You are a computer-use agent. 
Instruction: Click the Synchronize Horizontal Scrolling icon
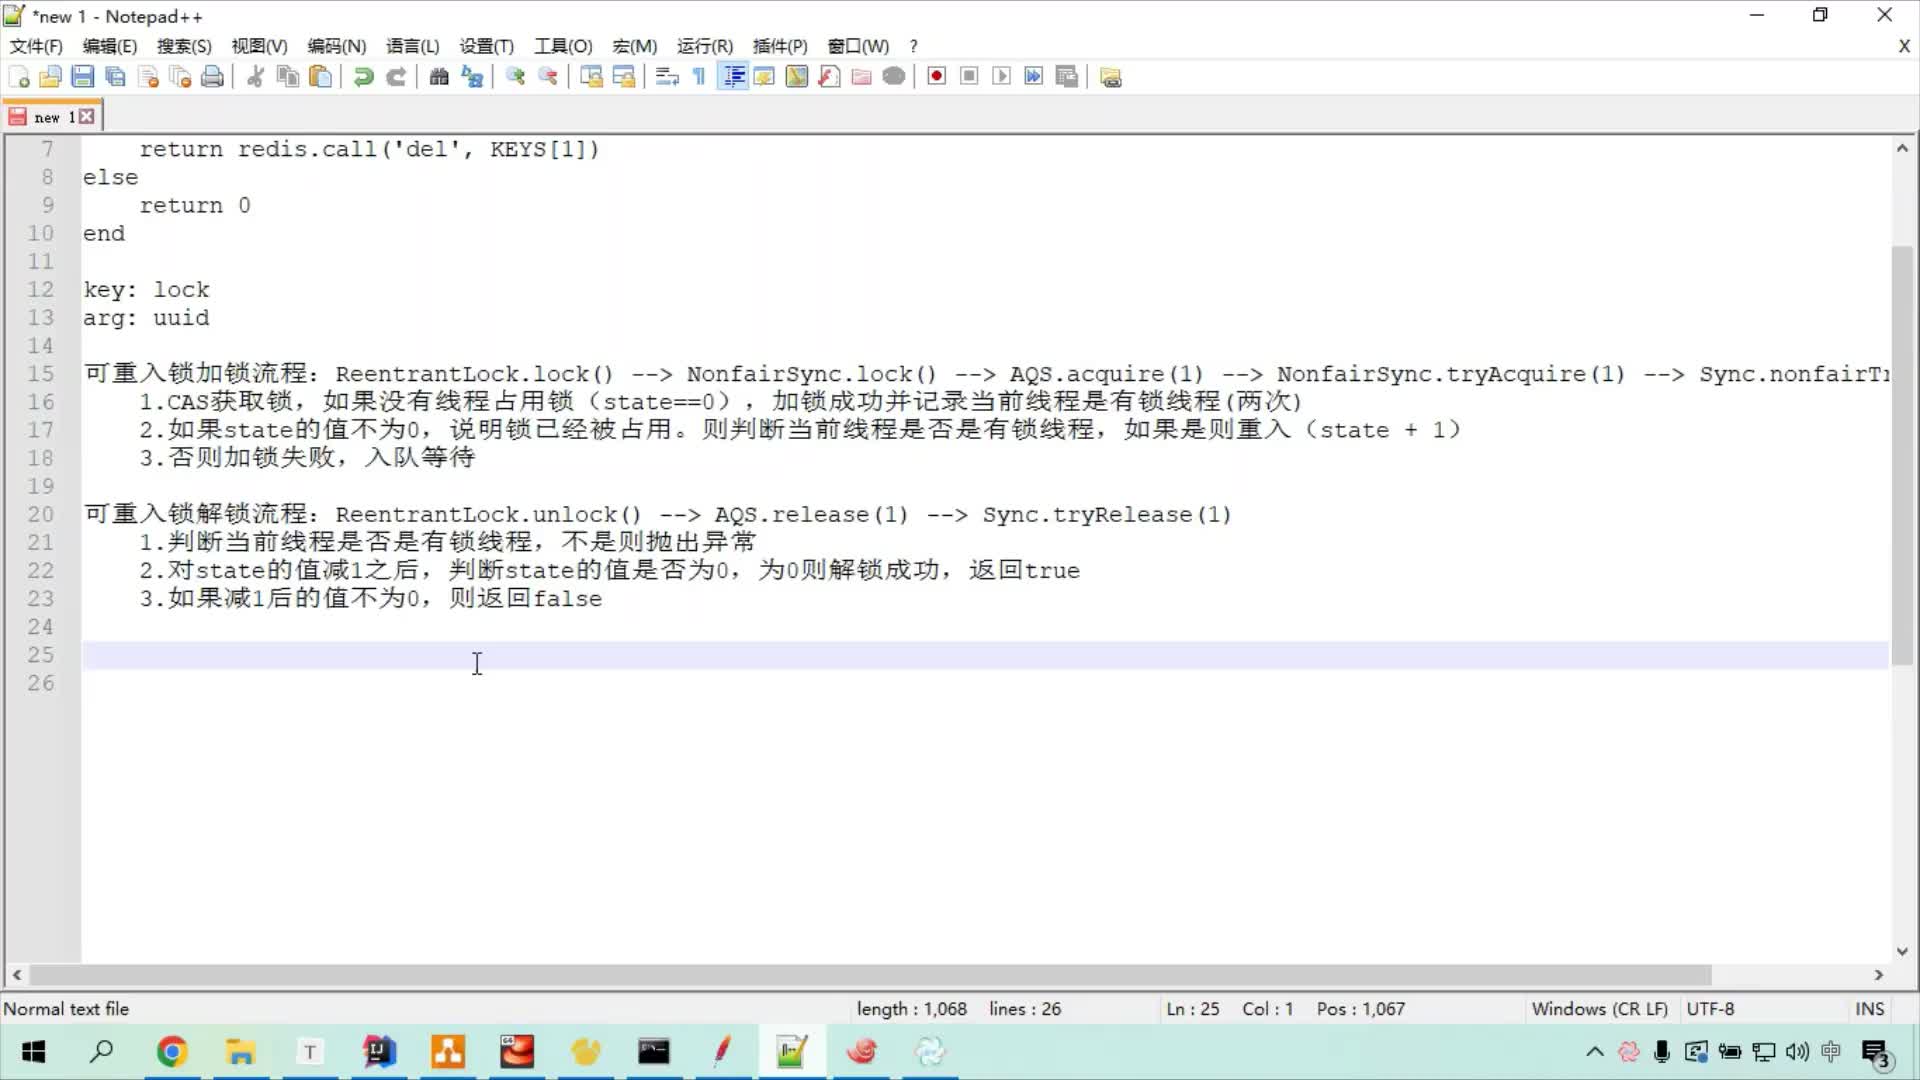(x=624, y=77)
